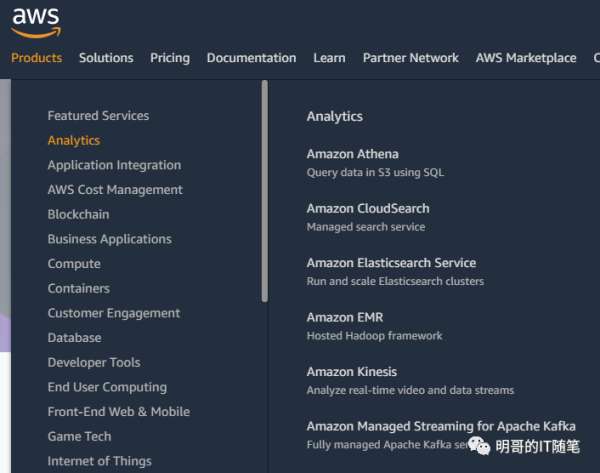Click 'Analyze real-time video and data streams'
The height and width of the screenshot is (473, 600).
point(410,390)
